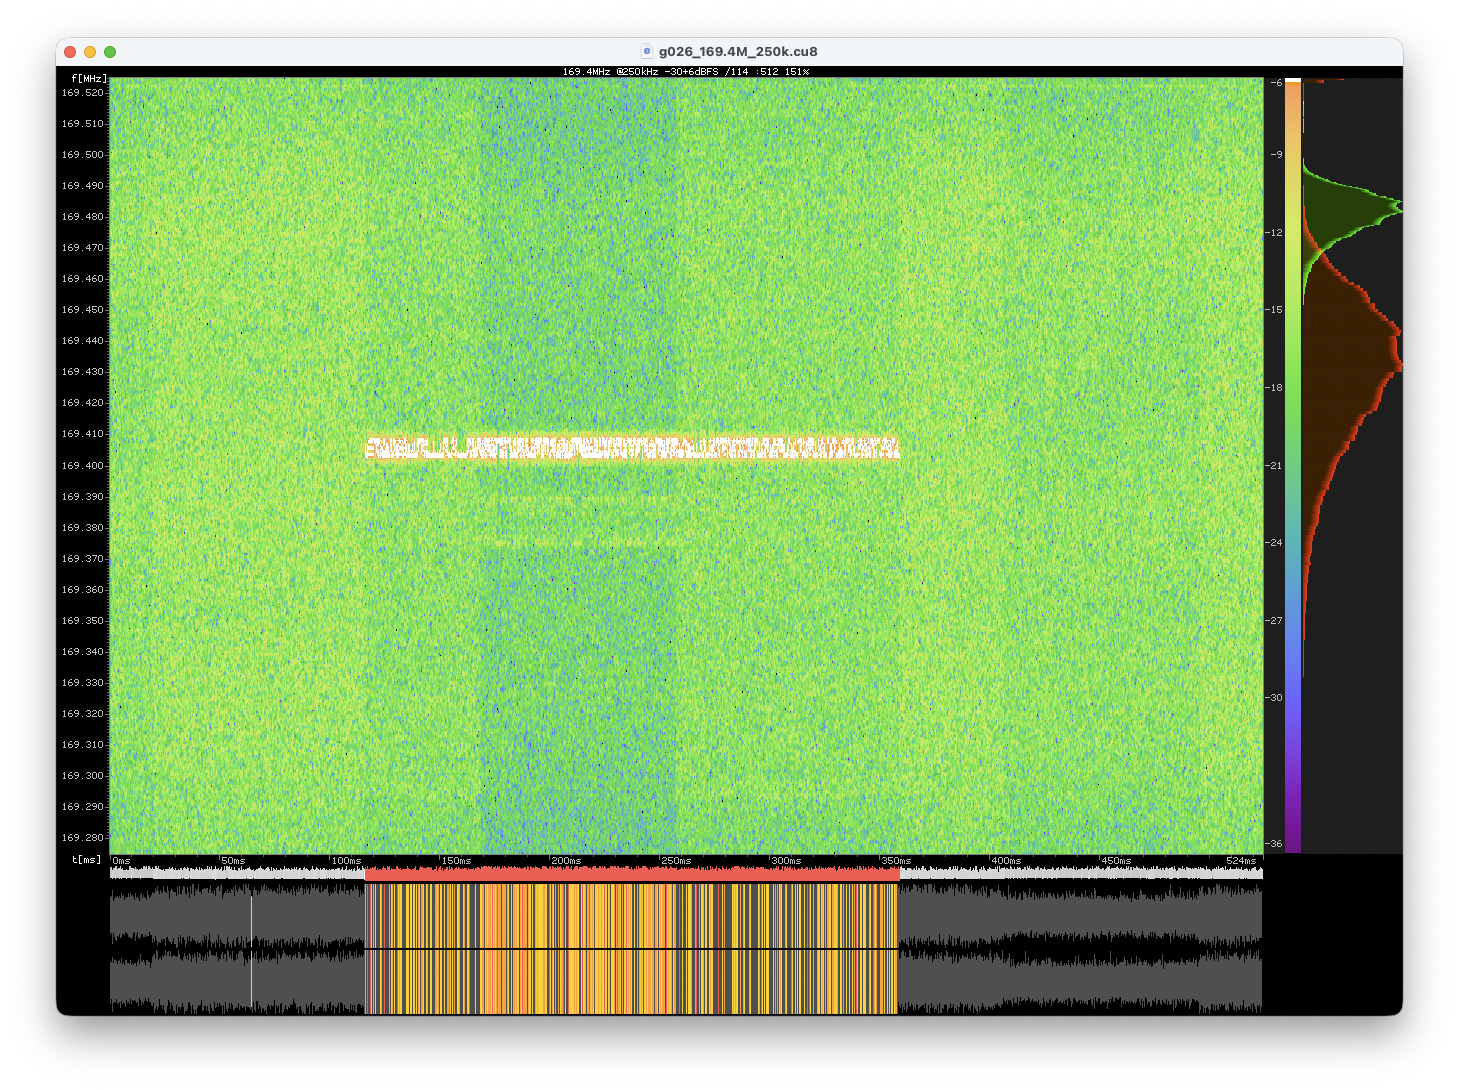Click the 169.4MHz center frequency readout
1459x1090 pixels.
pyautogui.click(x=585, y=71)
